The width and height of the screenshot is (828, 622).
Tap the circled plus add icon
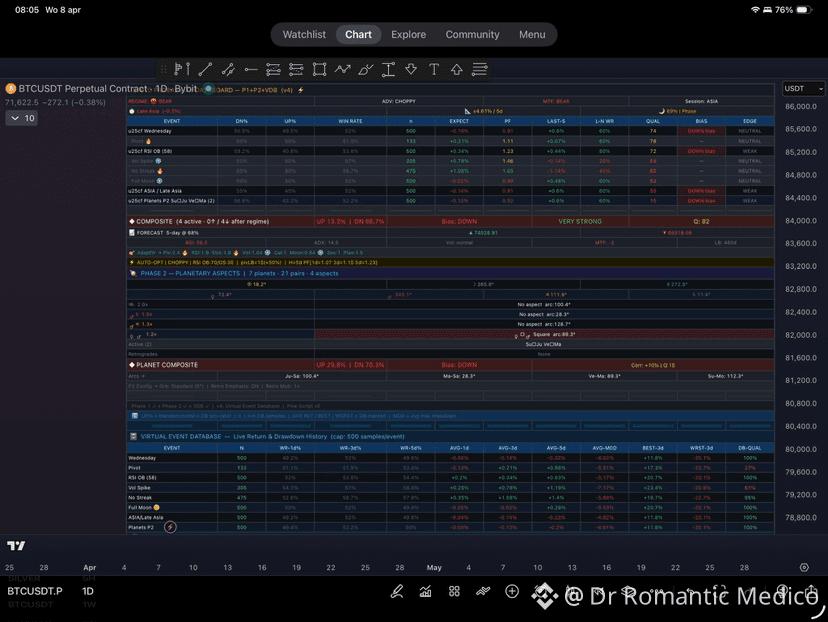(x=512, y=591)
